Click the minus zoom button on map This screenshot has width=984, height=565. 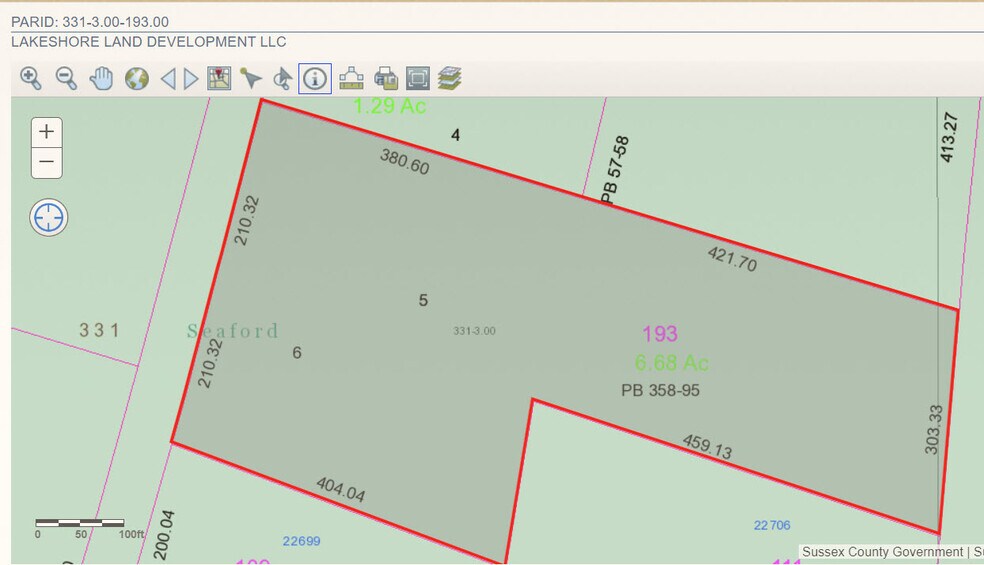pos(46,163)
